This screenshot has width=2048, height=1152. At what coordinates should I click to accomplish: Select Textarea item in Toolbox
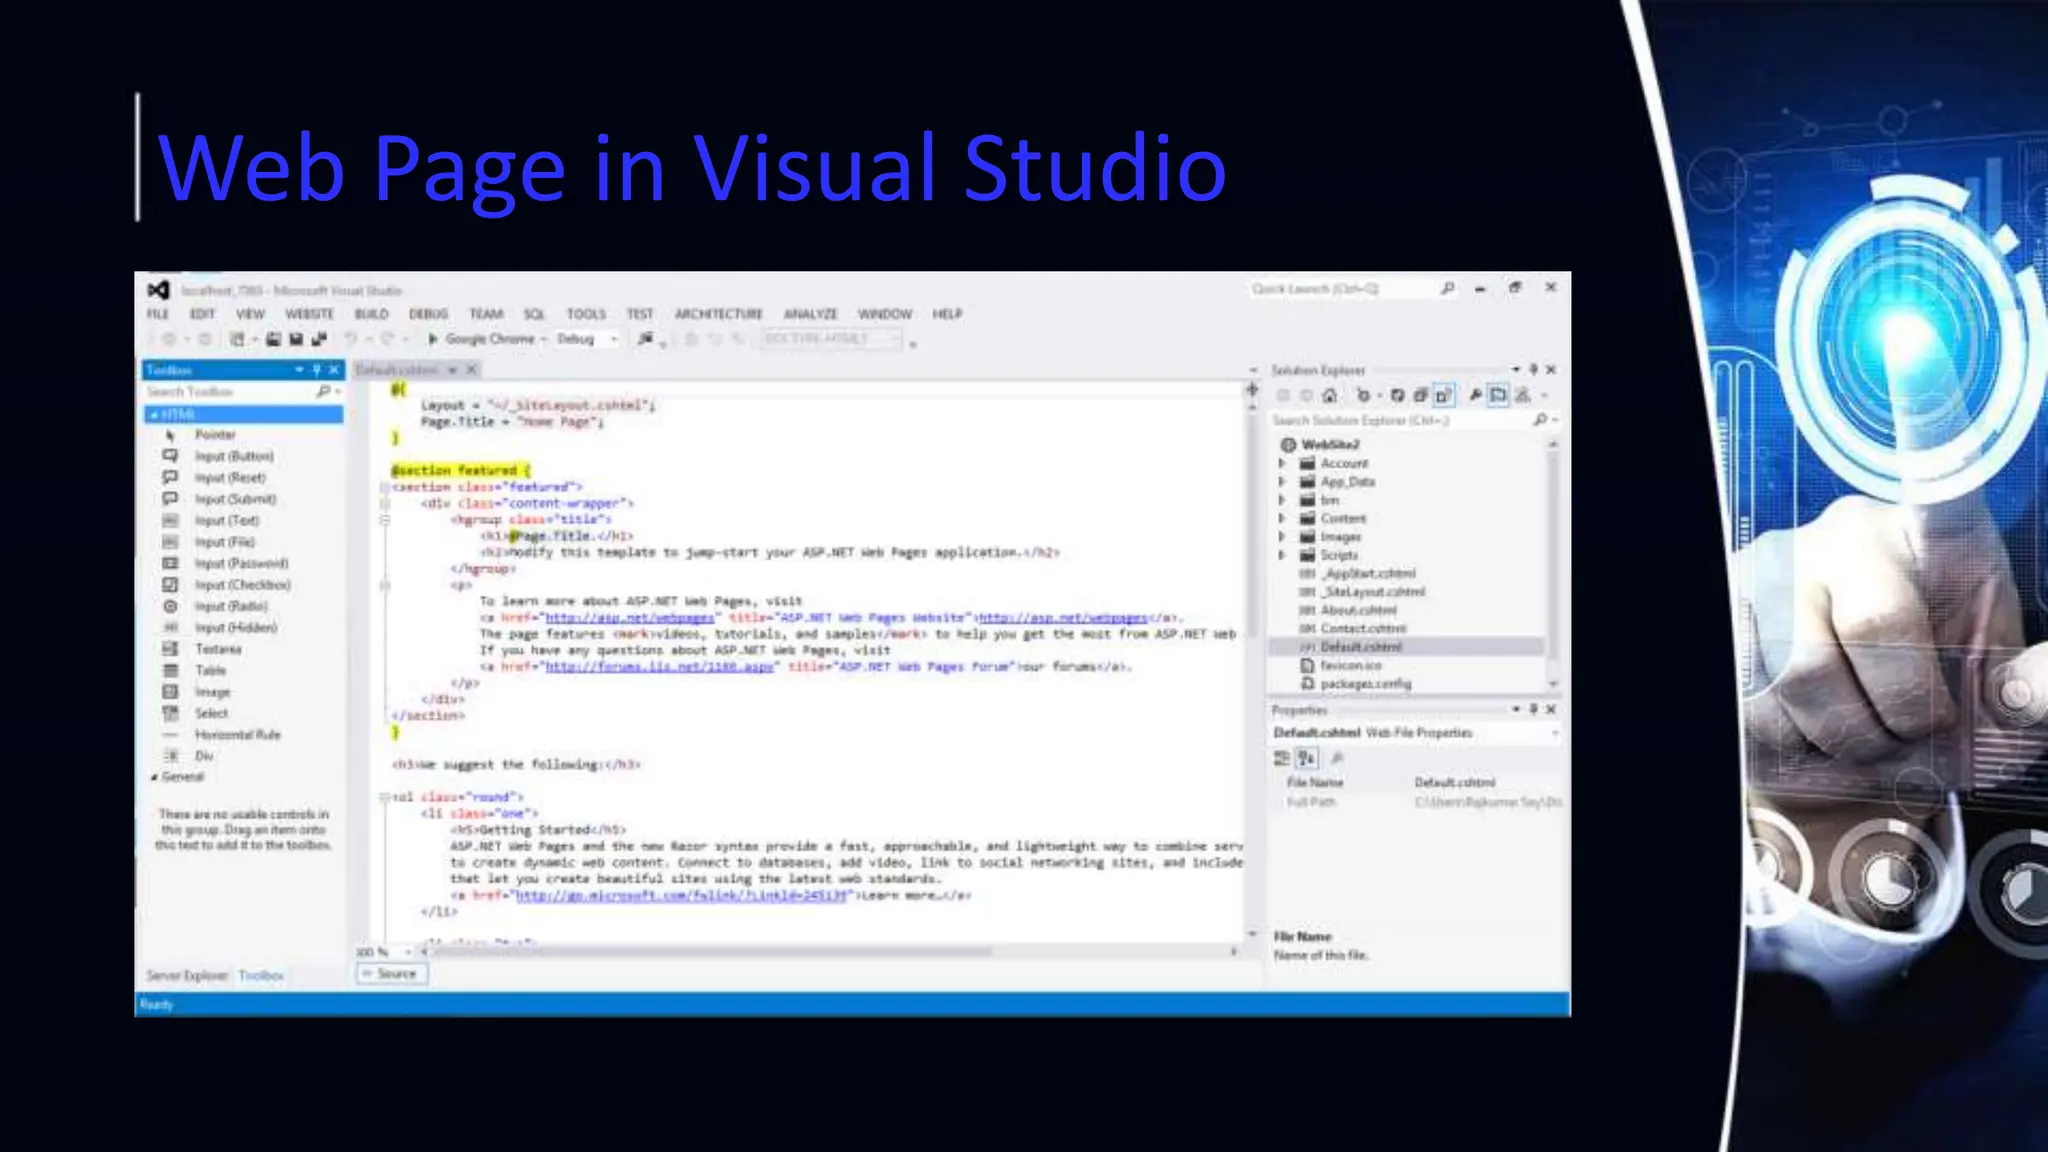tap(218, 649)
